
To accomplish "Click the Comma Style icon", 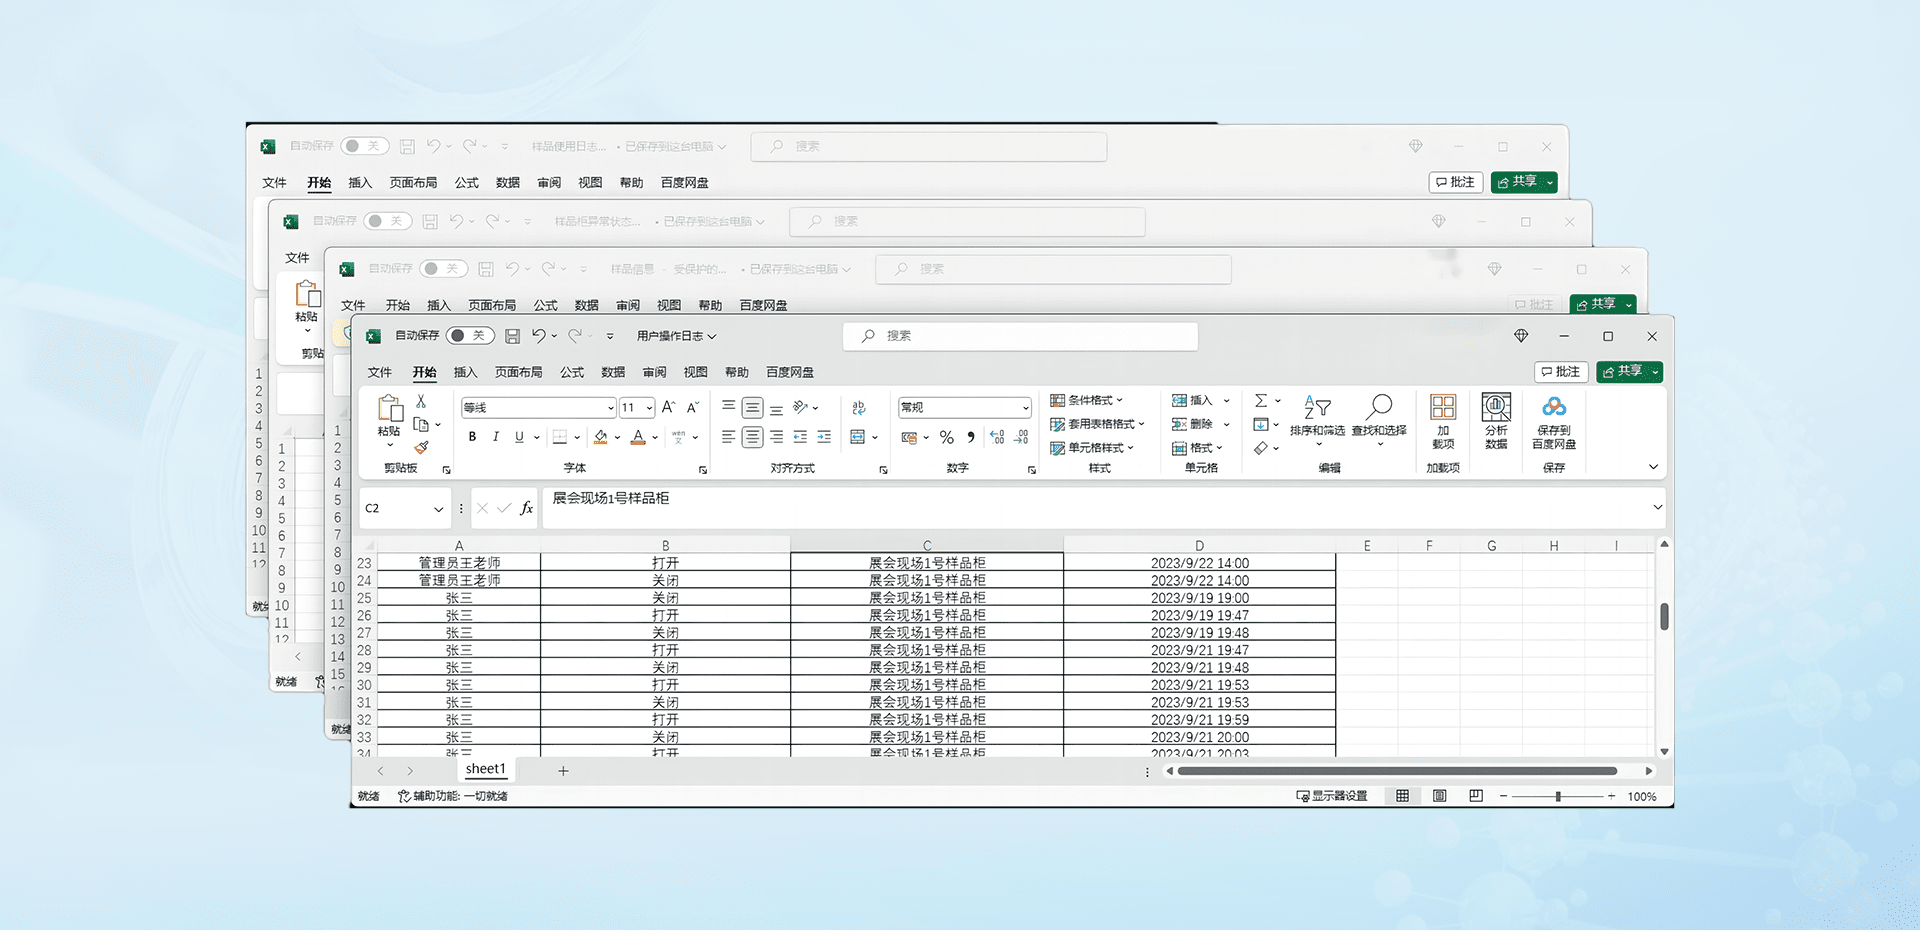I will pos(971,437).
